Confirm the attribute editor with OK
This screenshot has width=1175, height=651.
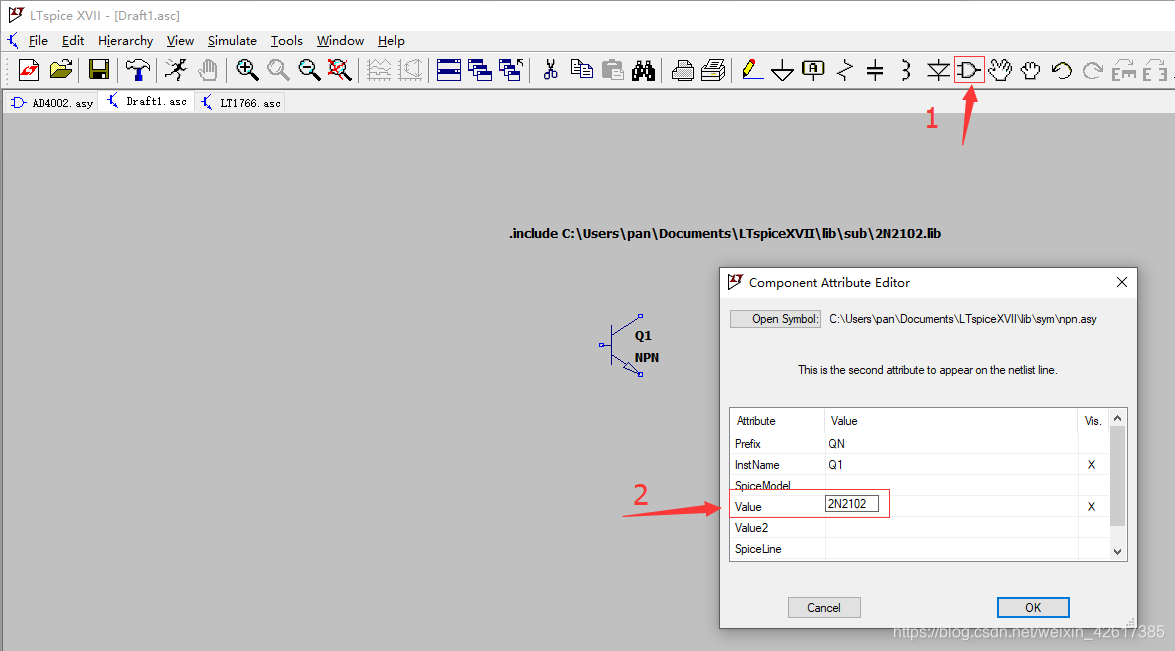pos(1033,608)
